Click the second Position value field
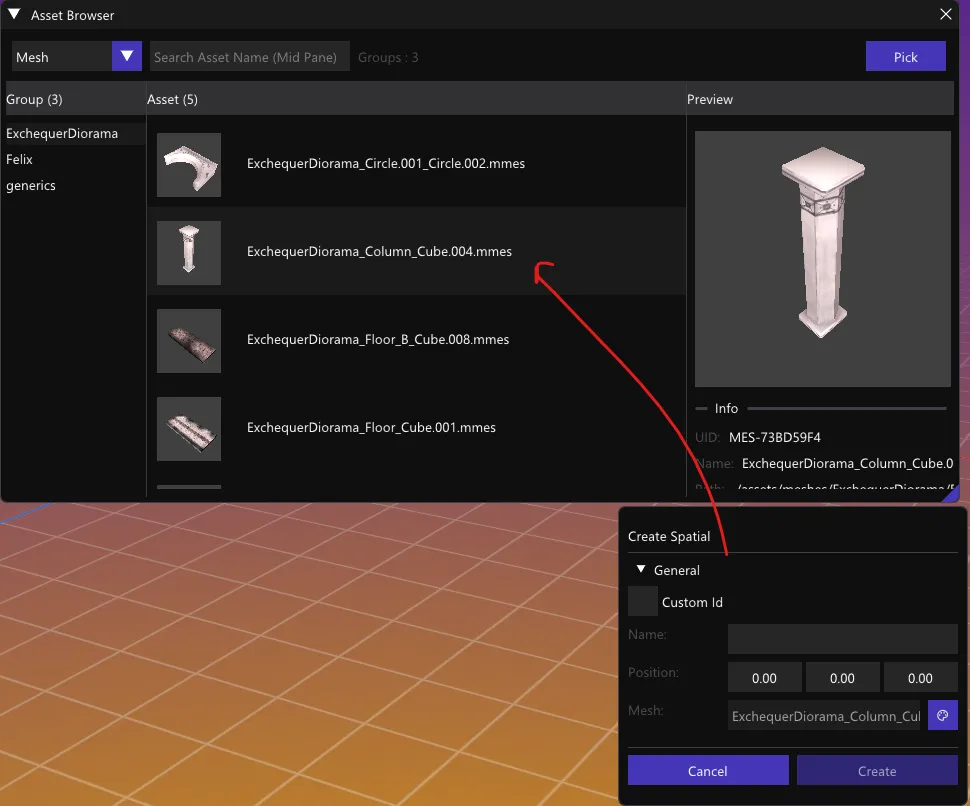970x806 pixels. (x=842, y=677)
